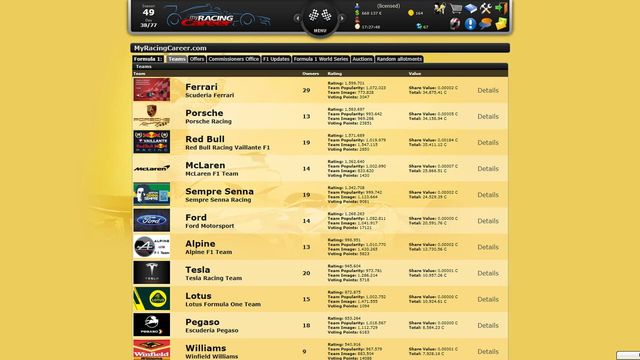Image resolution: width=640 pixels, height=360 pixels.
Task: Click the Porsche team logo
Action: pyautogui.click(x=151, y=116)
